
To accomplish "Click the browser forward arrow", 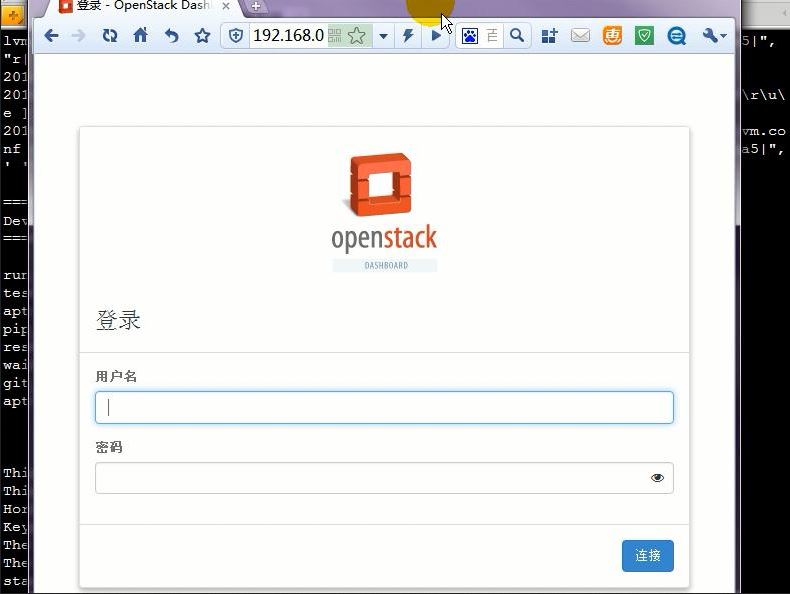I will [78, 36].
